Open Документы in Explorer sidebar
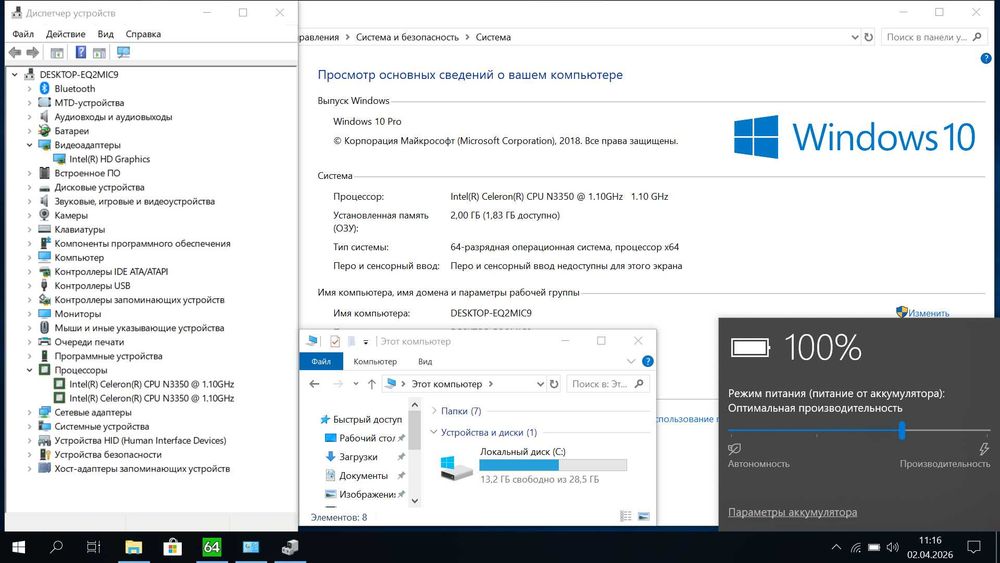This screenshot has width=1000, height=563. 362,476
